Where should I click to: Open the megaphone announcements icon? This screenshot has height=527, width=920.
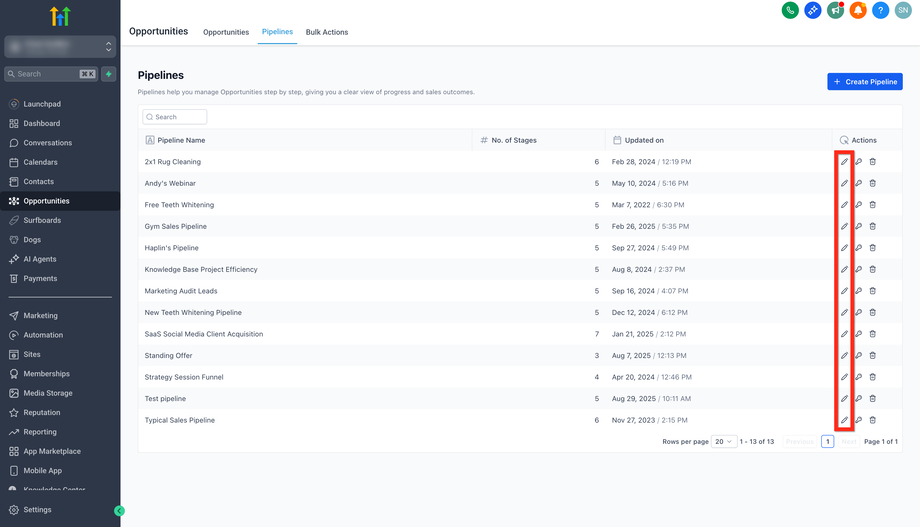835,10
